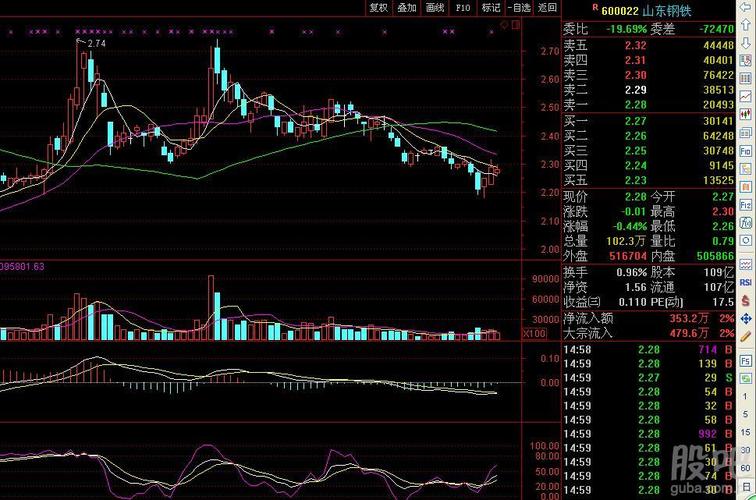The width and height of the screenshot is (756, 500).
Task: Click the circle icon in right toolbar
Action: pos(745,240)
